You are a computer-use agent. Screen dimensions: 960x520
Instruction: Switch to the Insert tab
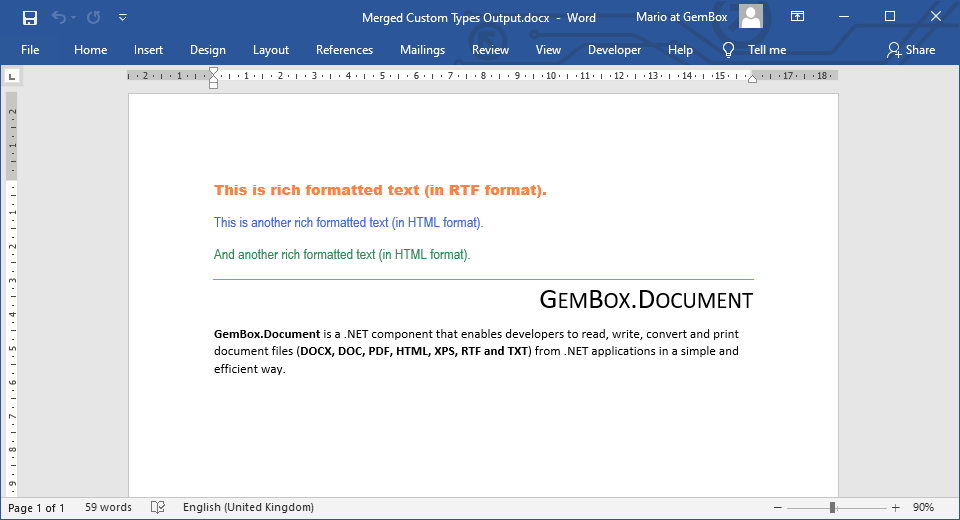(148, 50)
